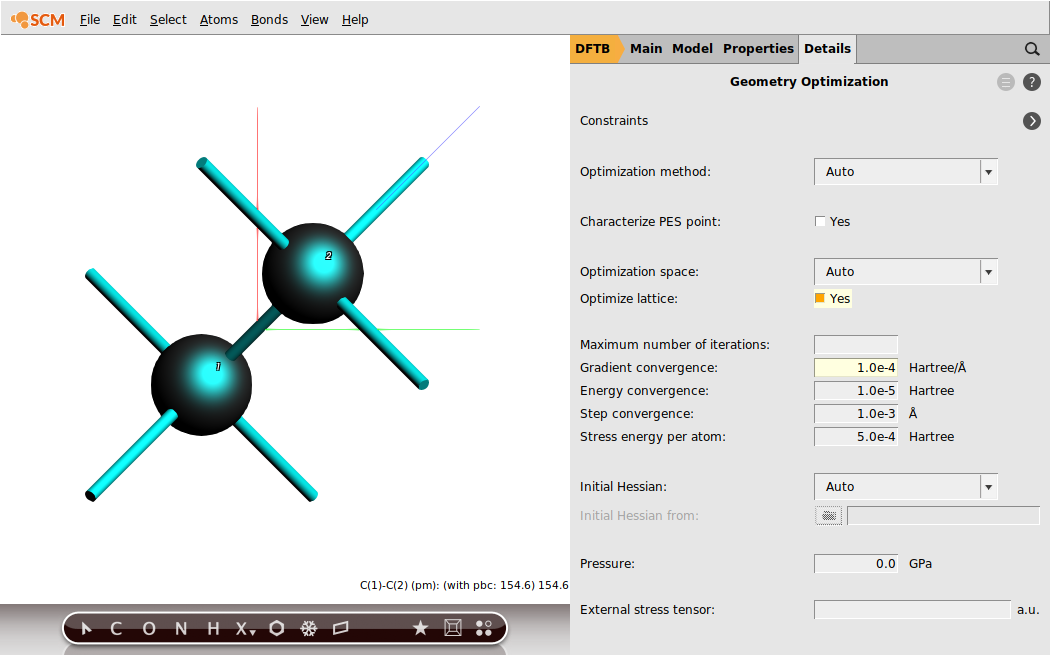This screenshot has width=1050, height=655.
Task: Switch to the Main tab
Action: click(646, 49)
